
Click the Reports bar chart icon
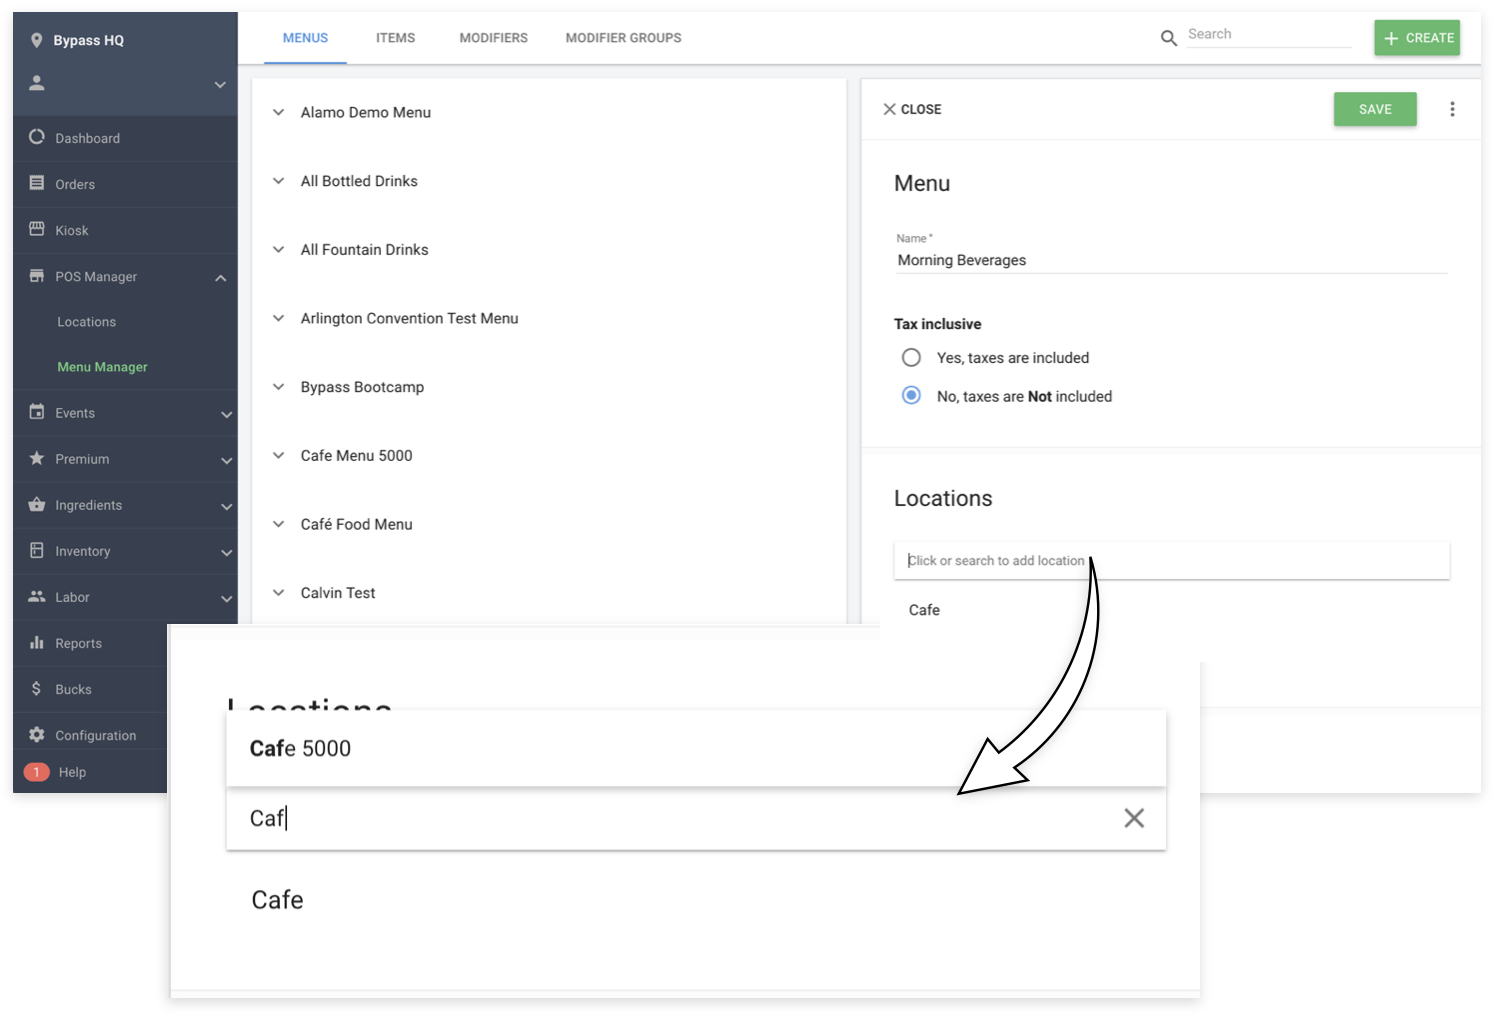(37, 642)
